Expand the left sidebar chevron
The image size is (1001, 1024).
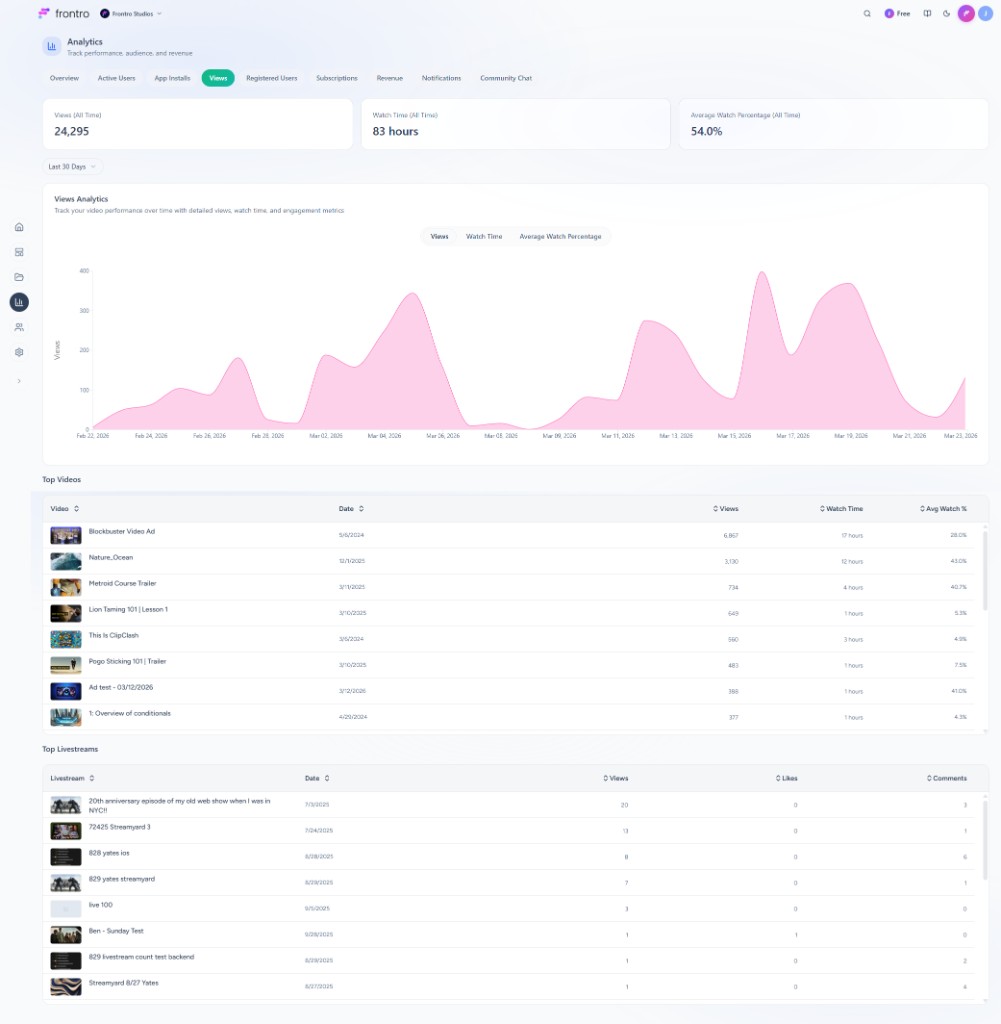(x=19, y=381)
